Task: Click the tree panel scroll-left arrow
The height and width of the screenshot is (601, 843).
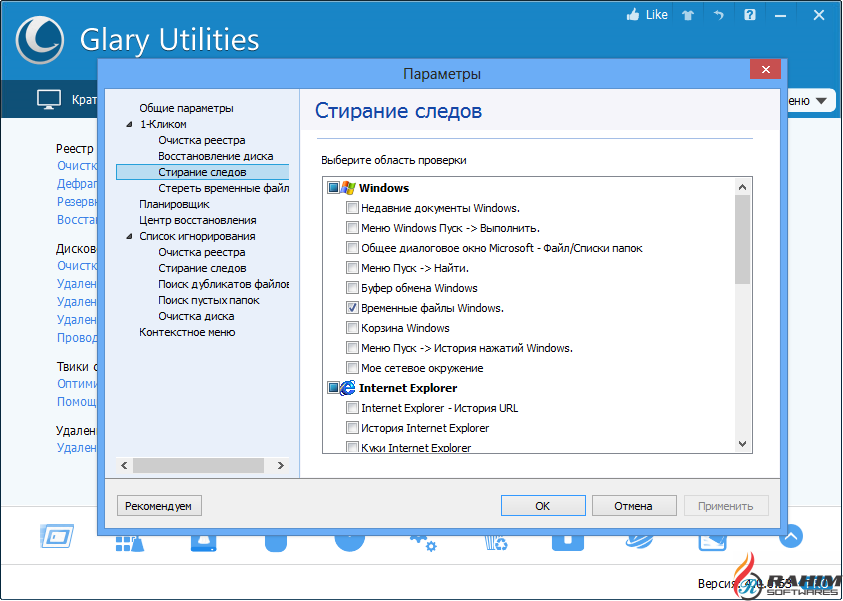Action: click(x=124, y=465)
